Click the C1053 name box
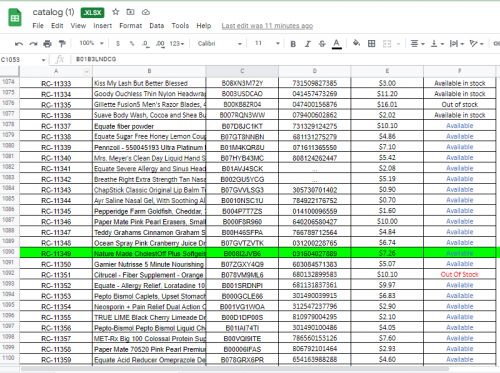Image resolution: width=500 pixels, height=373 pixels. pyautogui.click(x=20, y=60)
